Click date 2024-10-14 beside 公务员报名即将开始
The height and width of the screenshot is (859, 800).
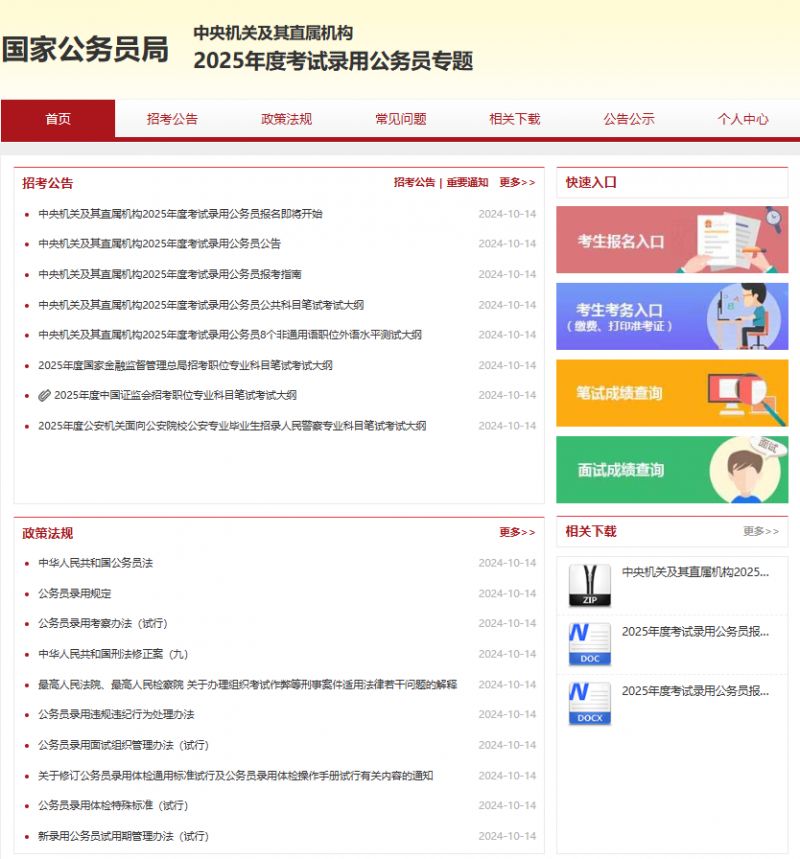coord(507,214)
